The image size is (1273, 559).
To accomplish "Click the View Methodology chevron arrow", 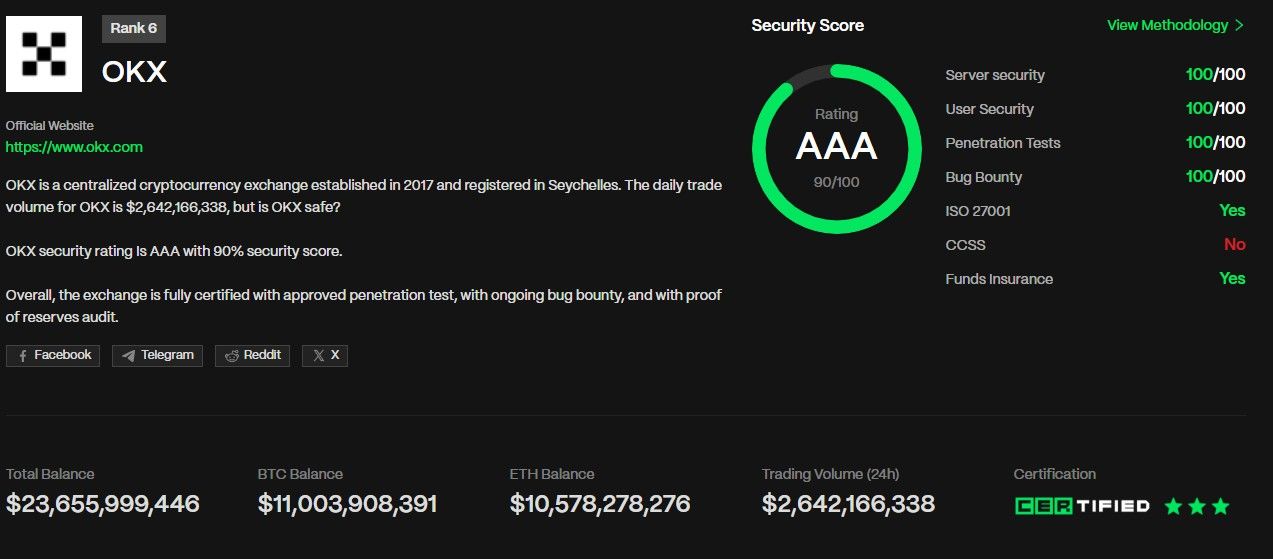I will 1240,25.
